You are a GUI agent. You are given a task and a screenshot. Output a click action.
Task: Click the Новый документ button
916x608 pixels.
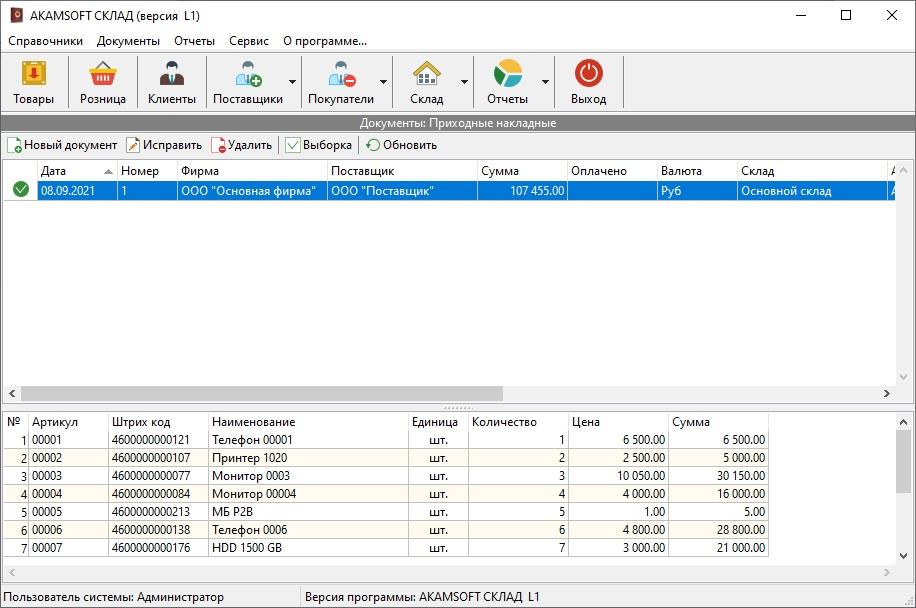click(61, 145)
